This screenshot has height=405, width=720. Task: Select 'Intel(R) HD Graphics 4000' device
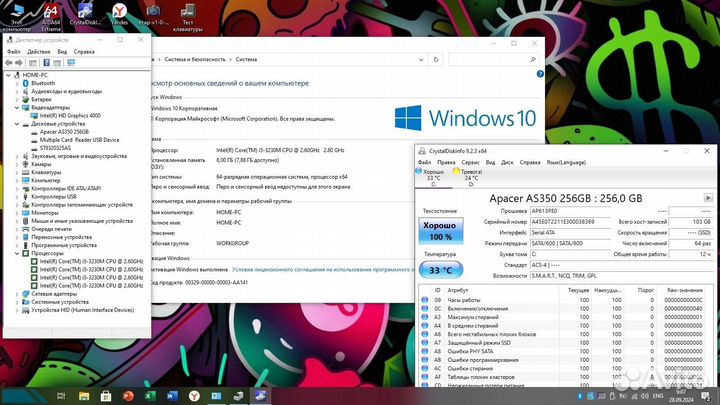[70, 116]
